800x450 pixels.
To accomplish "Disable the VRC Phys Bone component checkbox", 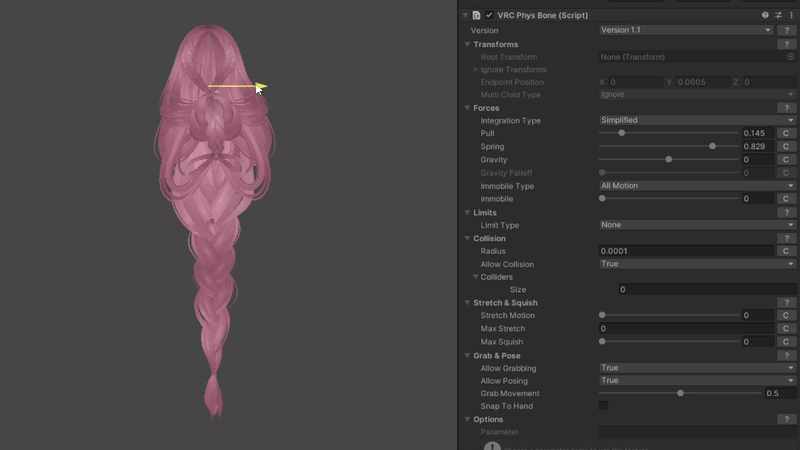I will pyautogui.click(x=489, y=15).
